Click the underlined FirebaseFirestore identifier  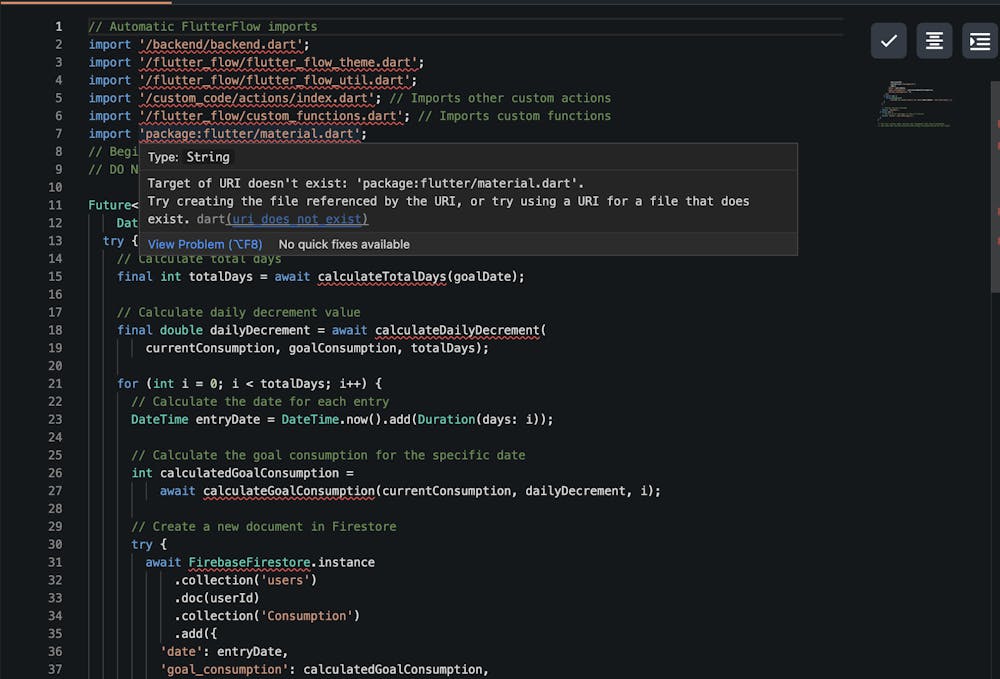249,562
